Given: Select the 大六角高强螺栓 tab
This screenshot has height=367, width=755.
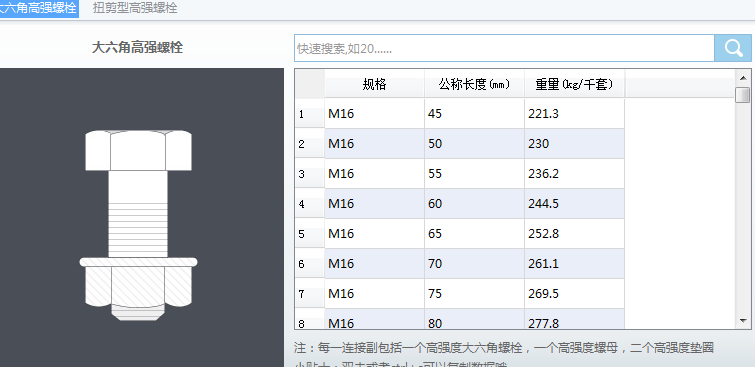Looking at the screenshot, I should coord(39,8).
